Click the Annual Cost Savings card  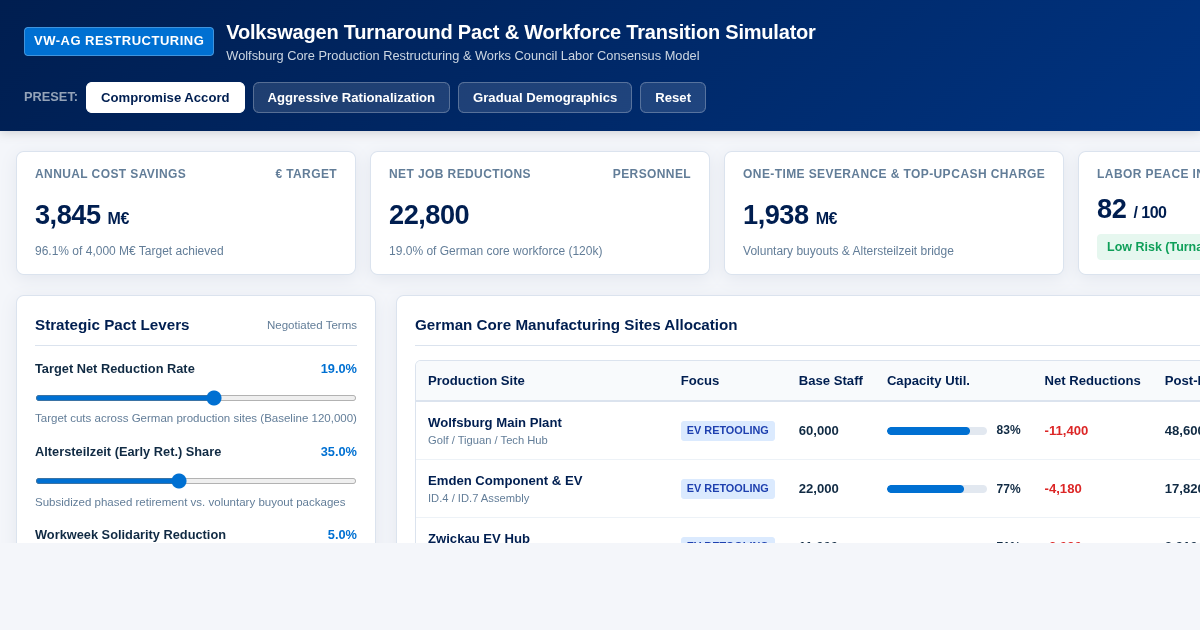click(x=186, y=213)
